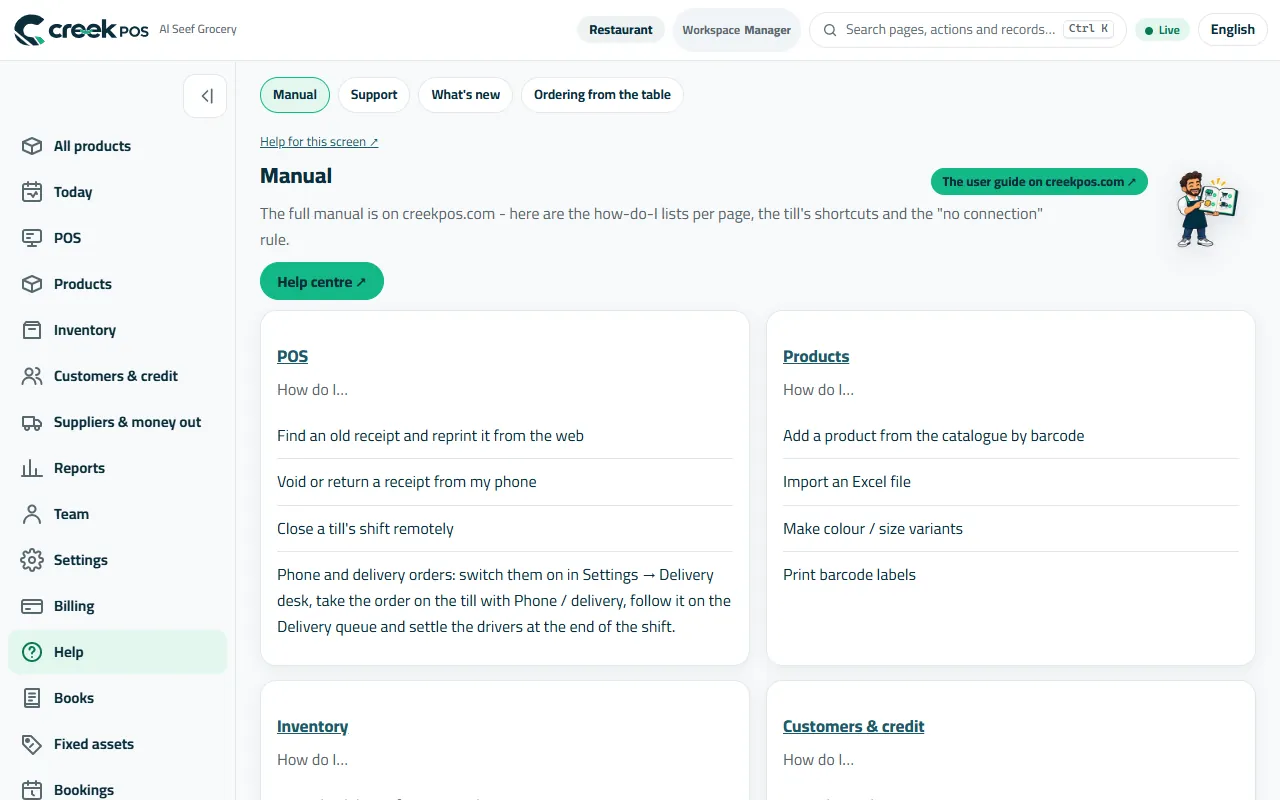Open Inventory box icon in sidebar

pyautogui.click(x=32, y=330)
